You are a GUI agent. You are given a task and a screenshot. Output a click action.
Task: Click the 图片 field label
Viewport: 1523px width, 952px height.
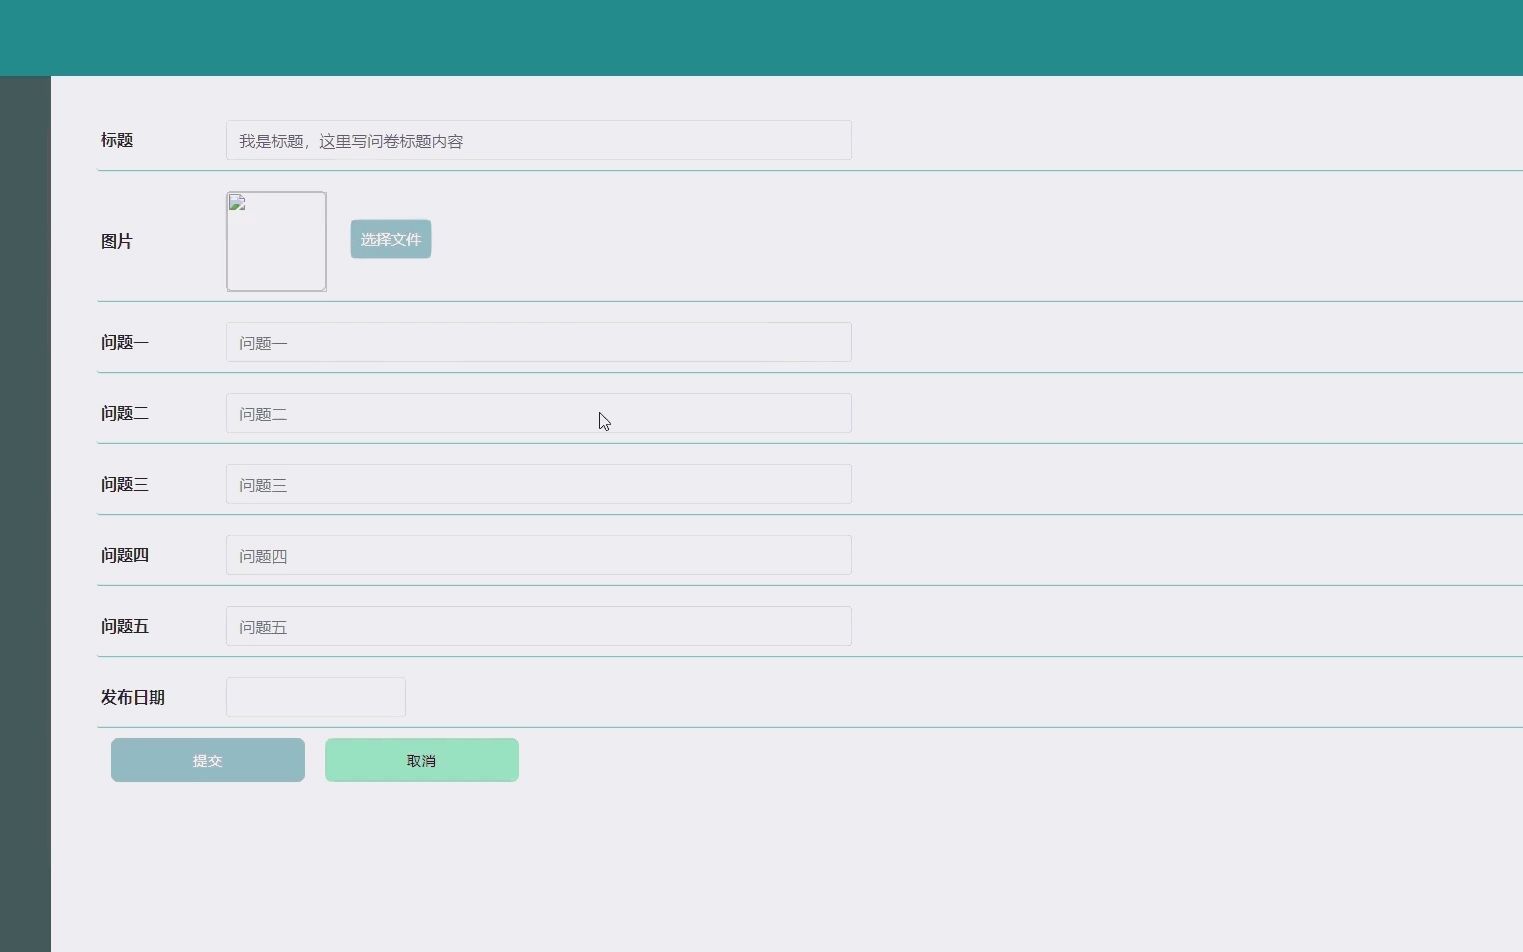click(117, 241)
